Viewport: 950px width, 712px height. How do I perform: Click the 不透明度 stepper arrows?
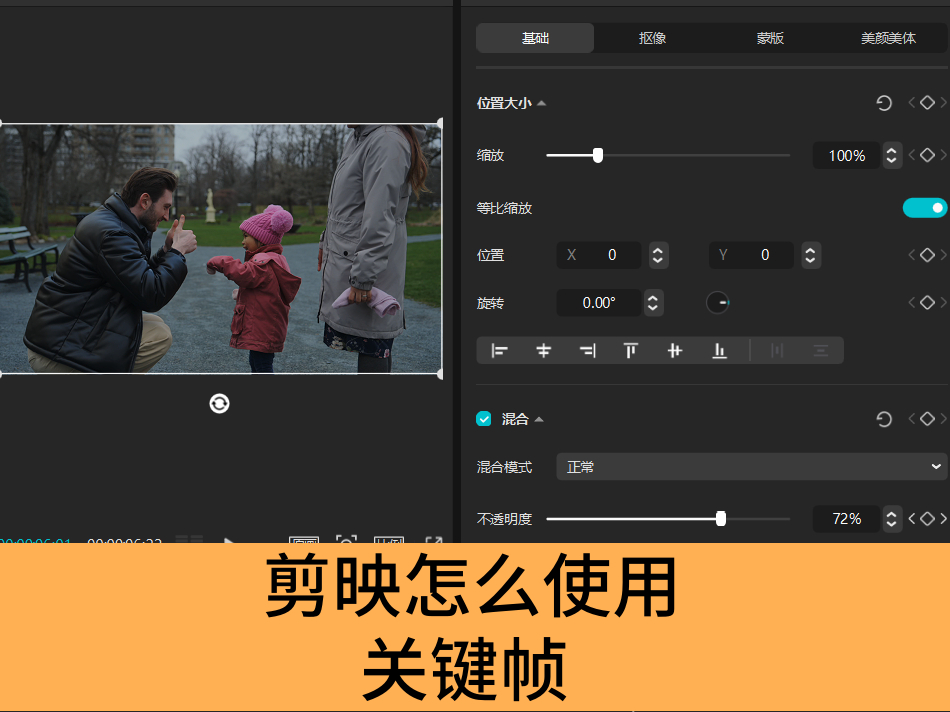pos(891,519)
